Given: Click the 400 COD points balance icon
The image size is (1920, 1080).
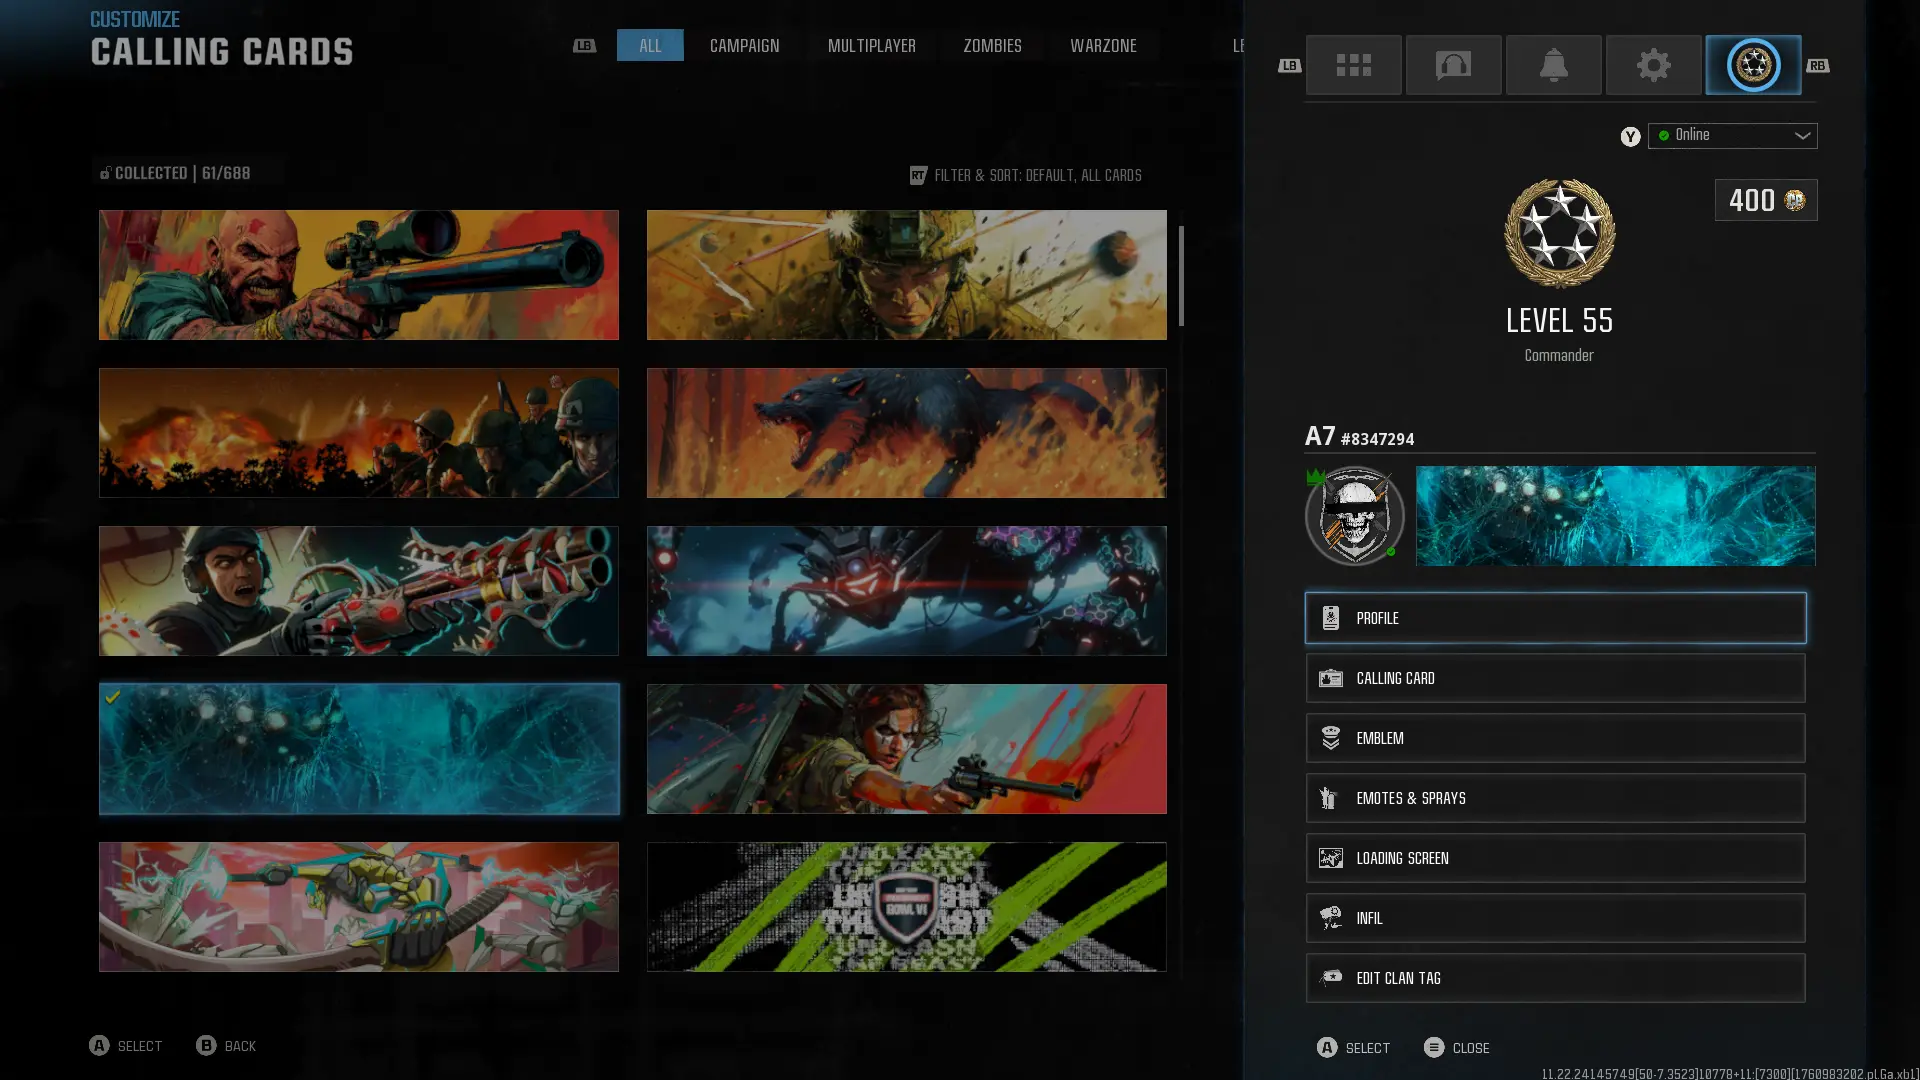Looking at the screenshot, I should 1795,200.
